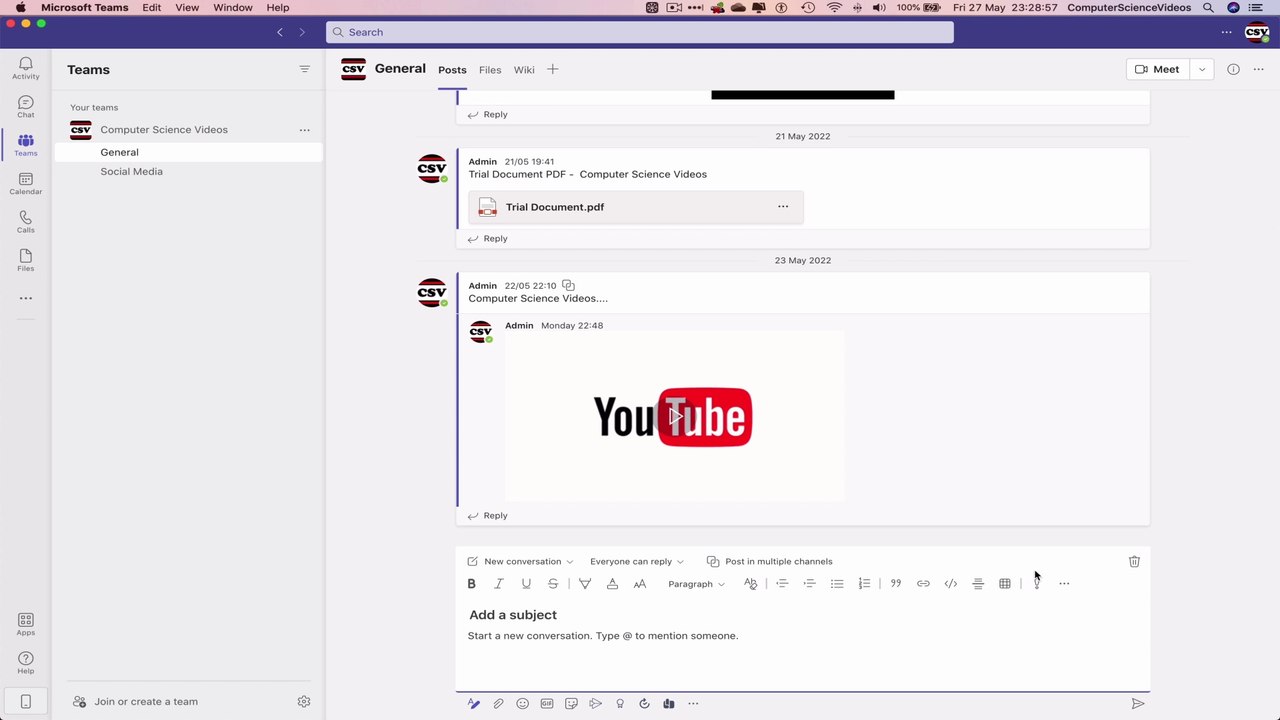Reply to the Trial Document PDF post

click(487, 239)
